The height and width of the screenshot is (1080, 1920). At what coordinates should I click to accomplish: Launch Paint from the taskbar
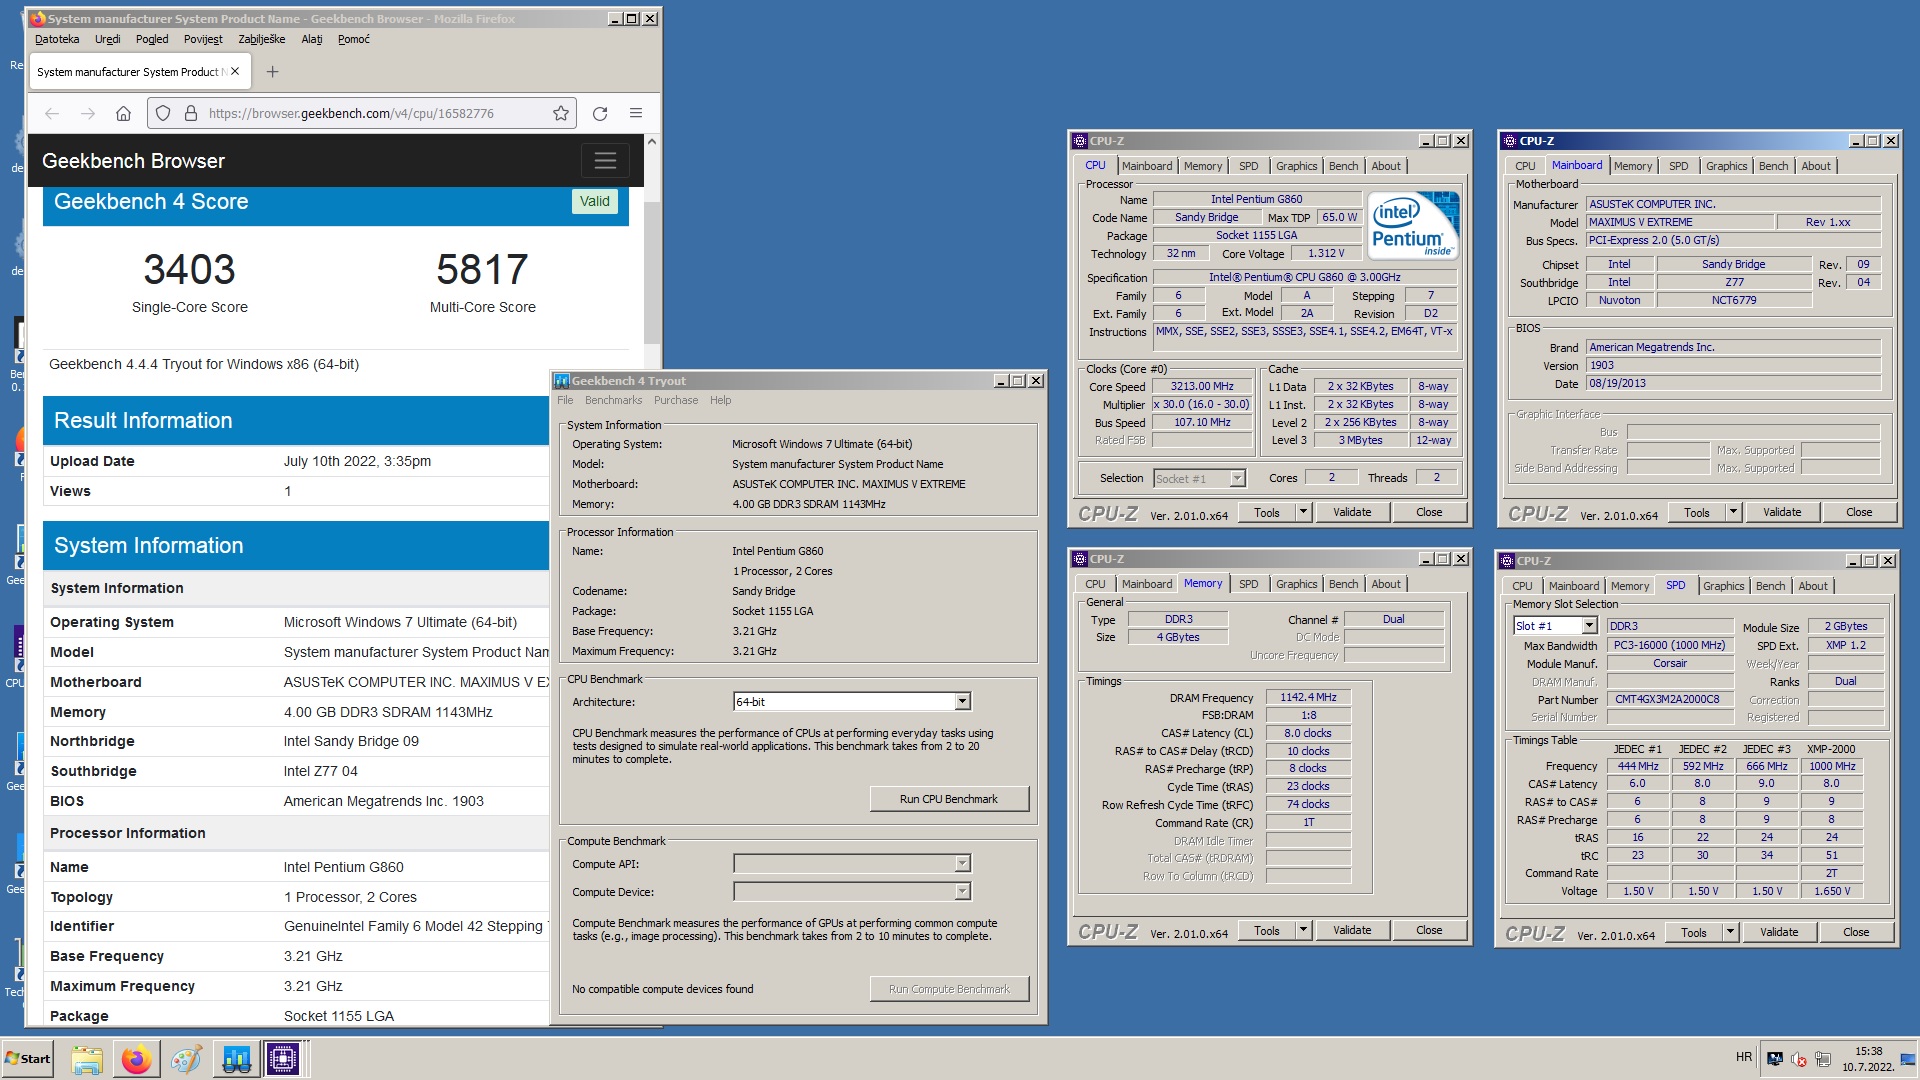pos(185,1059)
